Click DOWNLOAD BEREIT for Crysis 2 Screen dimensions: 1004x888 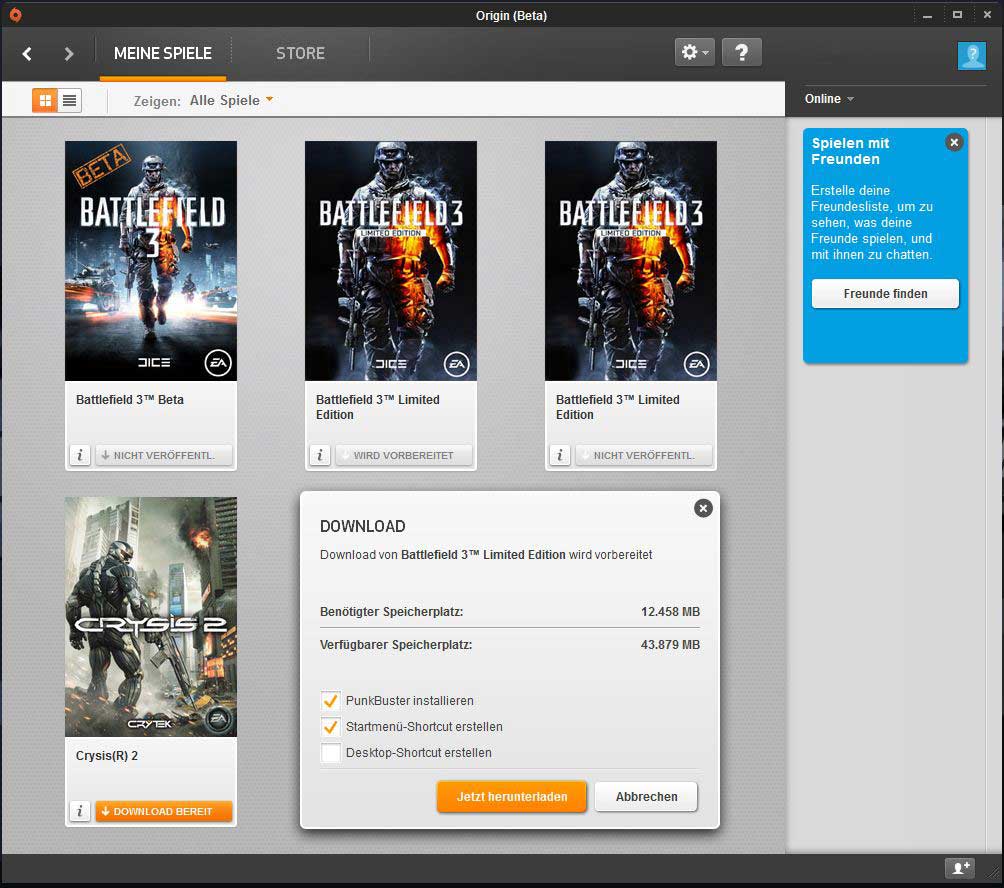coord(164,811)
